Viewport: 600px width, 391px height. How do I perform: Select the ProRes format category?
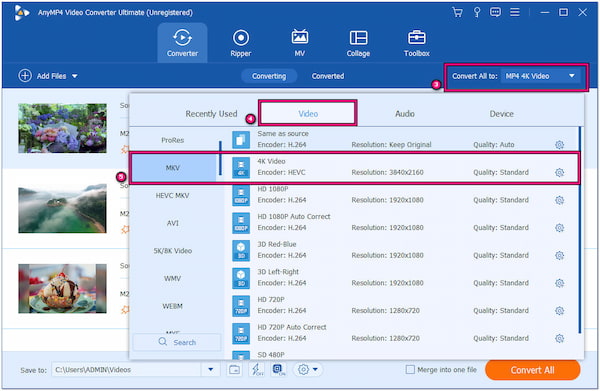pos(173,140)
